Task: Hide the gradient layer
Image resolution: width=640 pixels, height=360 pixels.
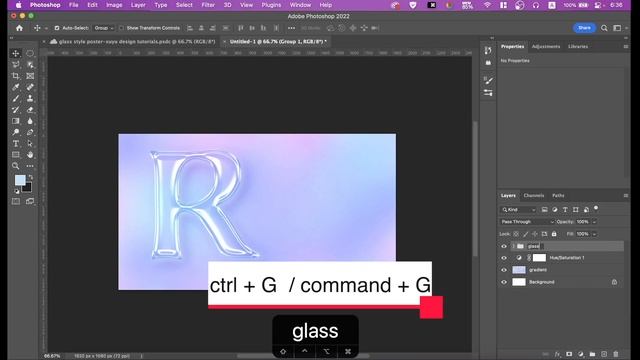Action: [504, 270]
